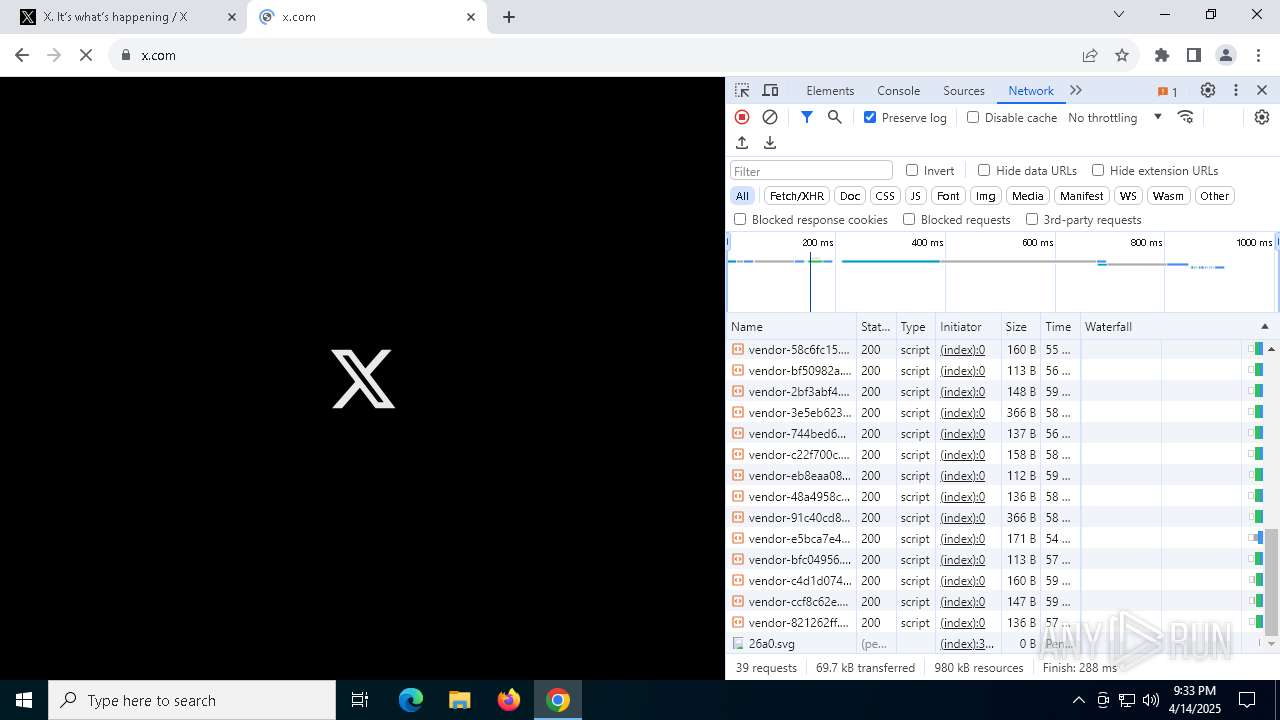Image resolution: width=1280 pixels, height=720 pixels.
Task: Click the Network filter text input
Action: [811, 171]
